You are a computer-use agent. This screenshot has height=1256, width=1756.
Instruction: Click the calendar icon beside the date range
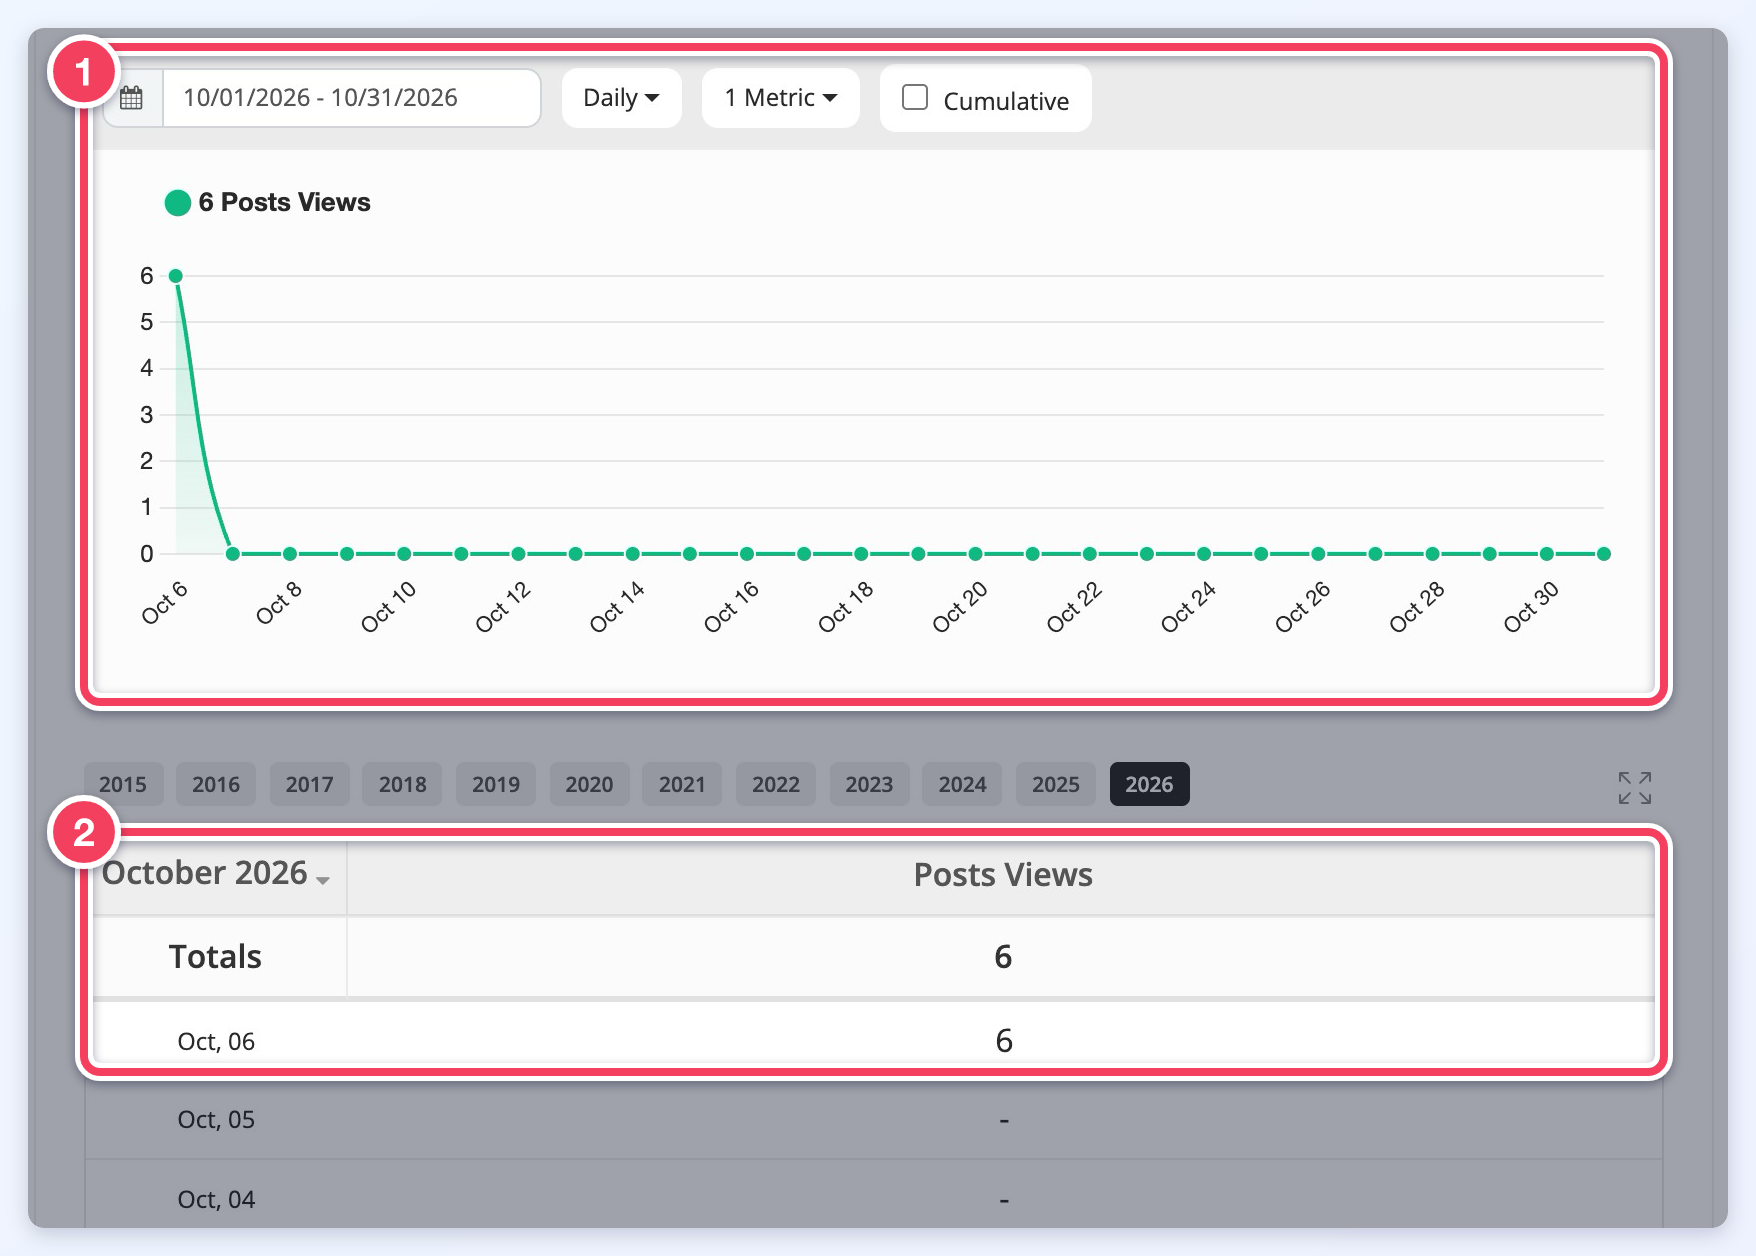tap(131, 98)
